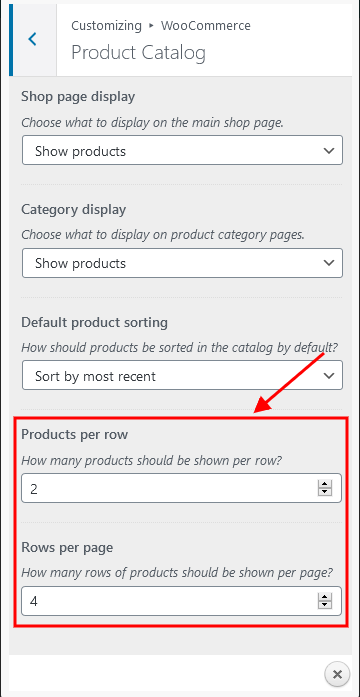The height and width of the screenshot is (697, 360).
Task: Click the Products per row number field
Action: 181,488
